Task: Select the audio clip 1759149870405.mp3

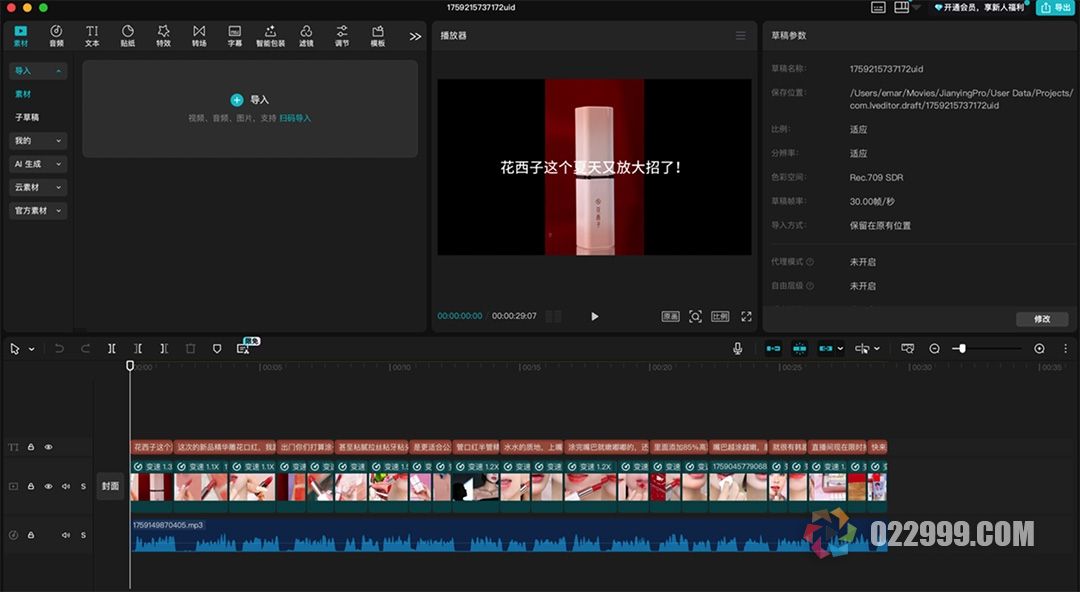Action: (x=508, y=535)
